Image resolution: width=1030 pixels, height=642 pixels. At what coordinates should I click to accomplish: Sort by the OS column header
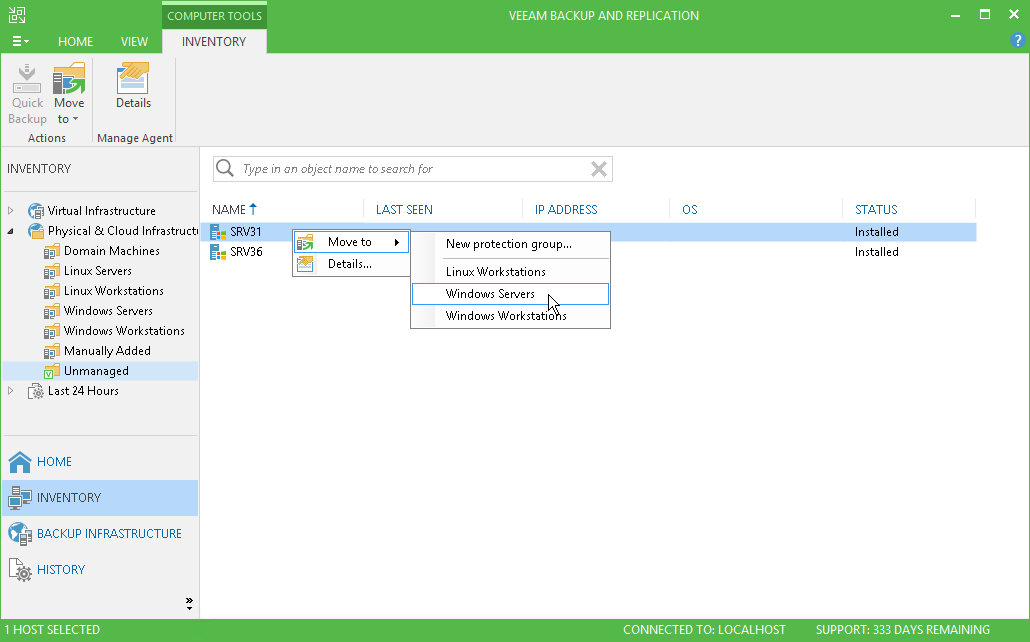(689, 210)
